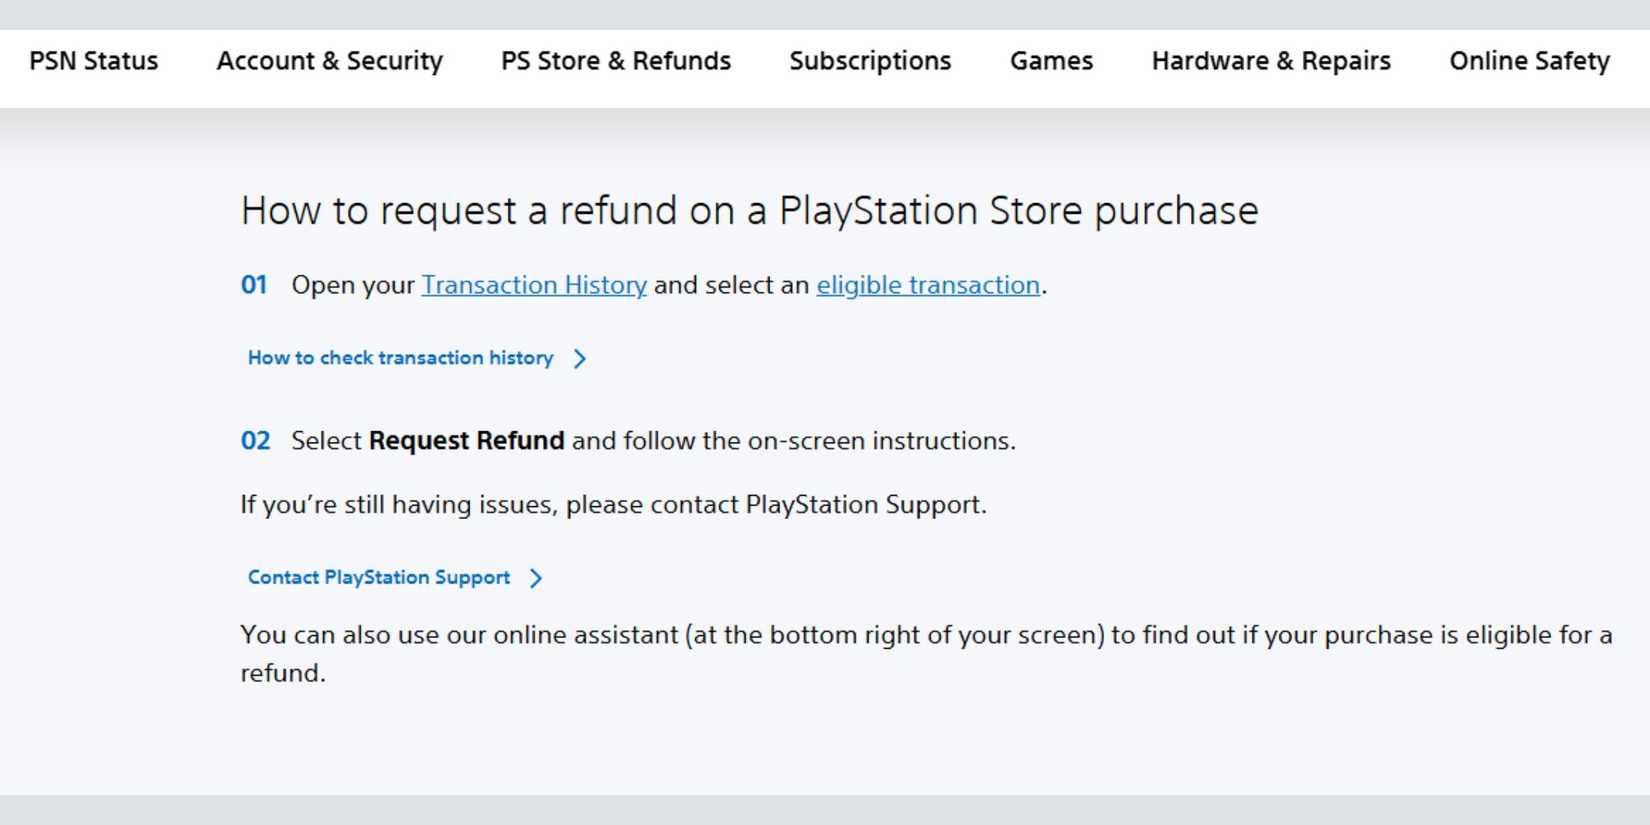Click the online assistant paragraph
The image size is (1650, 825).
point(925,636)
